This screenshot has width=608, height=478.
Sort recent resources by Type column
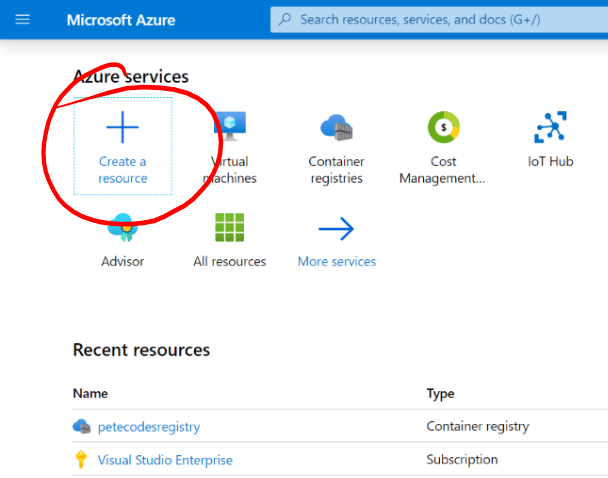coord(440,393)
